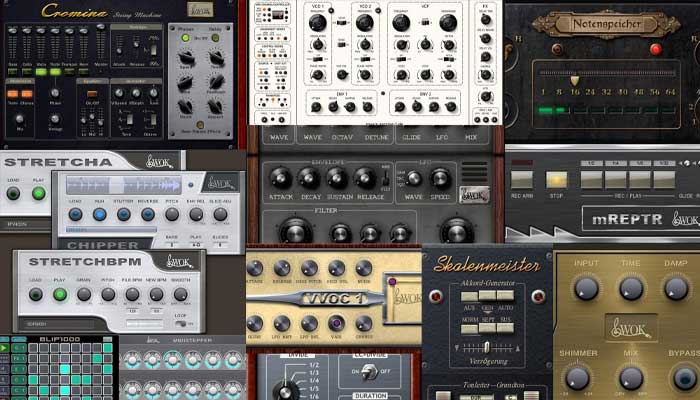The width and height of the screenshot is (700, 400).
Task: Click the divide ratio selector knob beside 1/2–1/6
Action: pyautogui.click(x=284, y=391)
